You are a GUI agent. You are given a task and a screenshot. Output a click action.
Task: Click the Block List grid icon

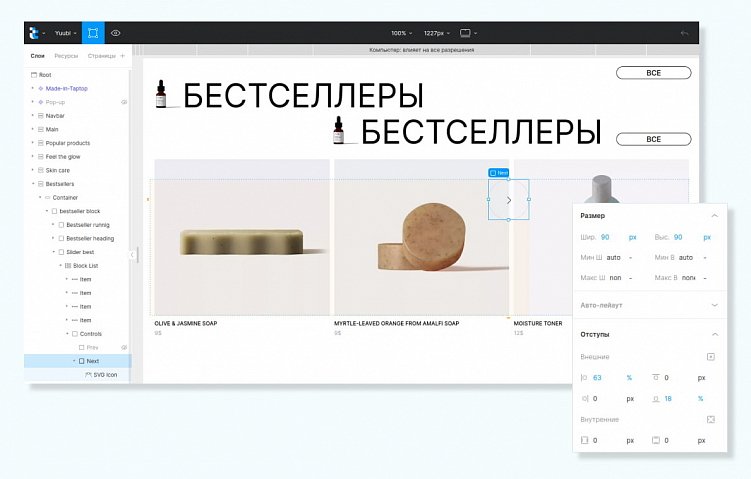[x=68, y=265]
